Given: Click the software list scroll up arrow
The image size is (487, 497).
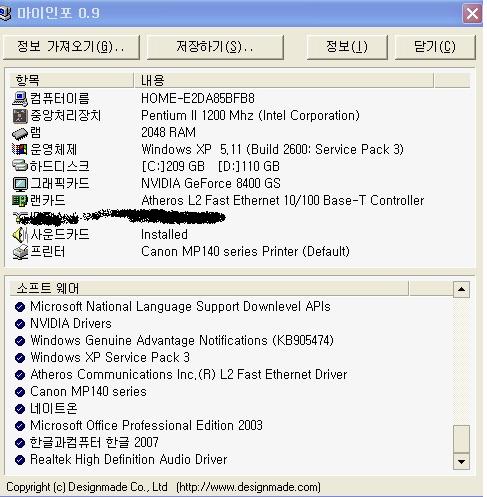Looking at the screenshot, I should [x=461, y=289].
